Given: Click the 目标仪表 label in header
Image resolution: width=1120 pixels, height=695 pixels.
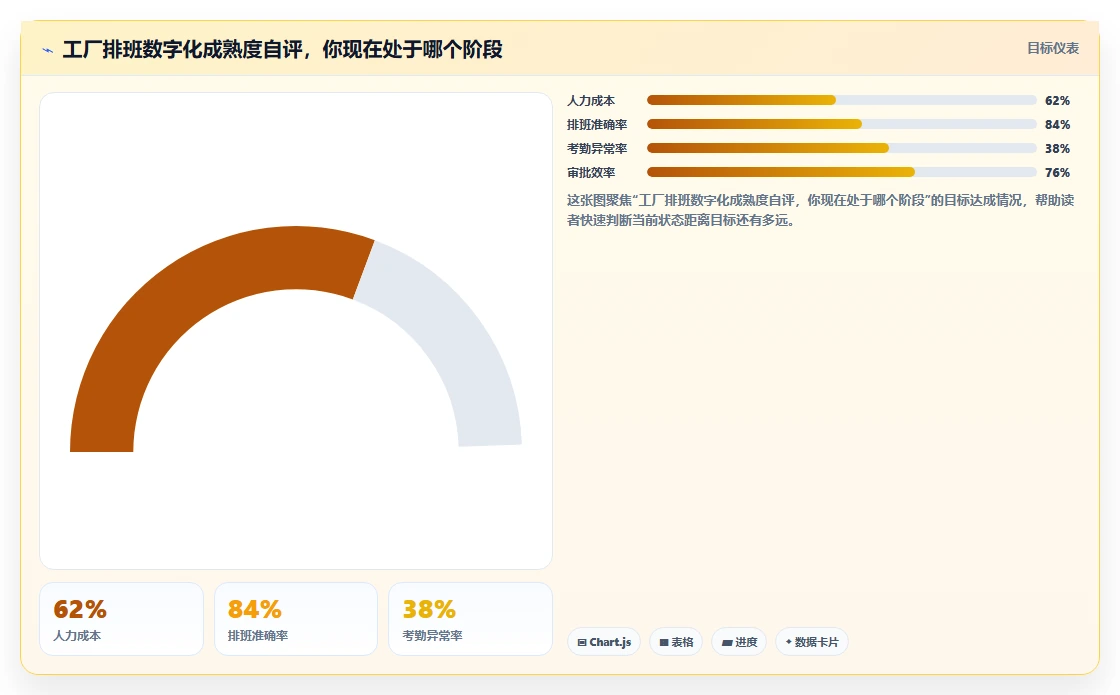Looking at the screenshot, I should 1053,49.
